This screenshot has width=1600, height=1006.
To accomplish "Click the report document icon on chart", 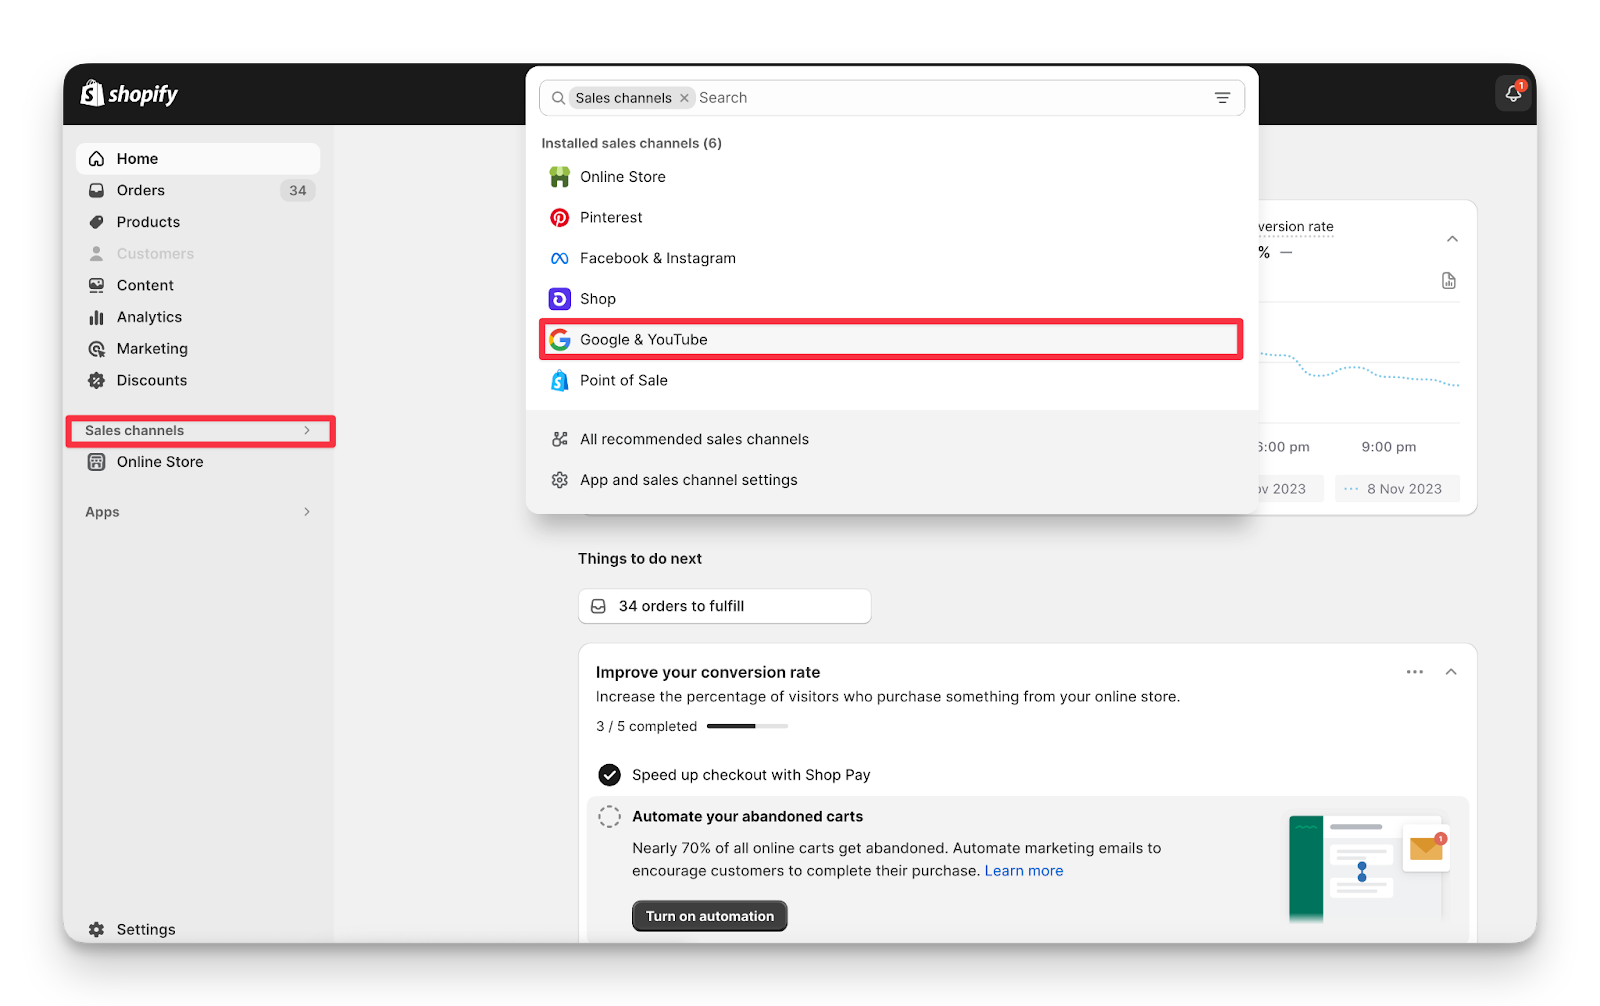I will [1448, 281].
